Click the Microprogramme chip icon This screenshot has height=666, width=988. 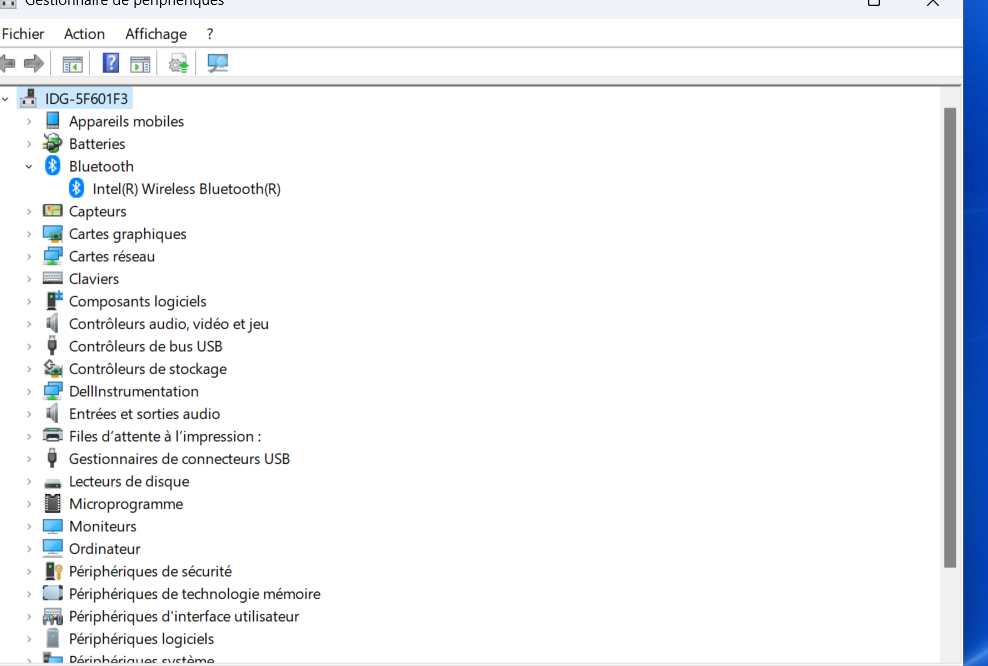[52, 503]
